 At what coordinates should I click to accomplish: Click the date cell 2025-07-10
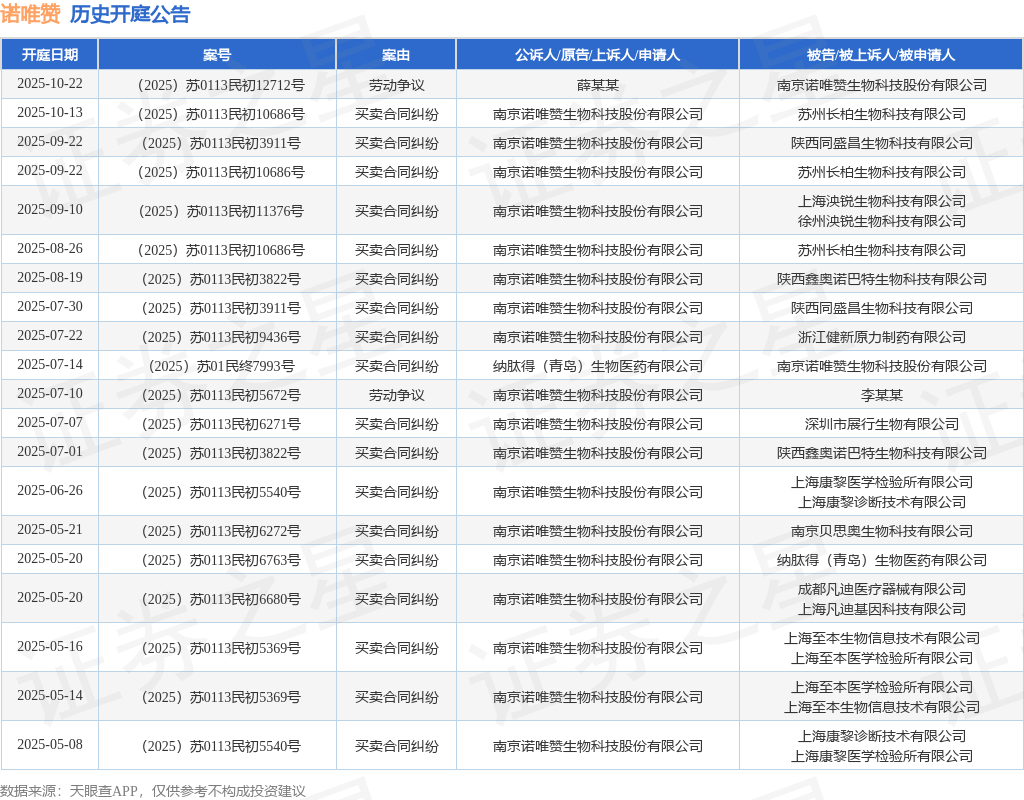(50, 393)
